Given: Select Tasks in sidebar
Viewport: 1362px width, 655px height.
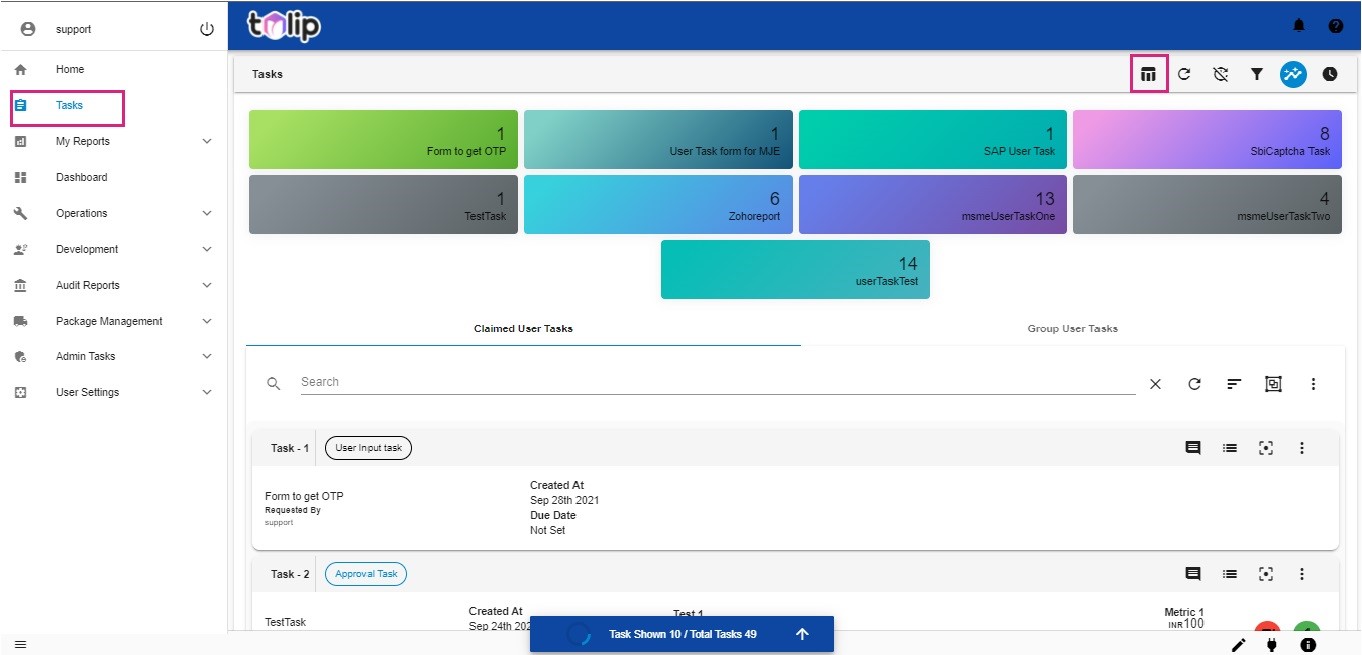Looking at the screenshot, I should pyautogui.click(x=67, y=107).
